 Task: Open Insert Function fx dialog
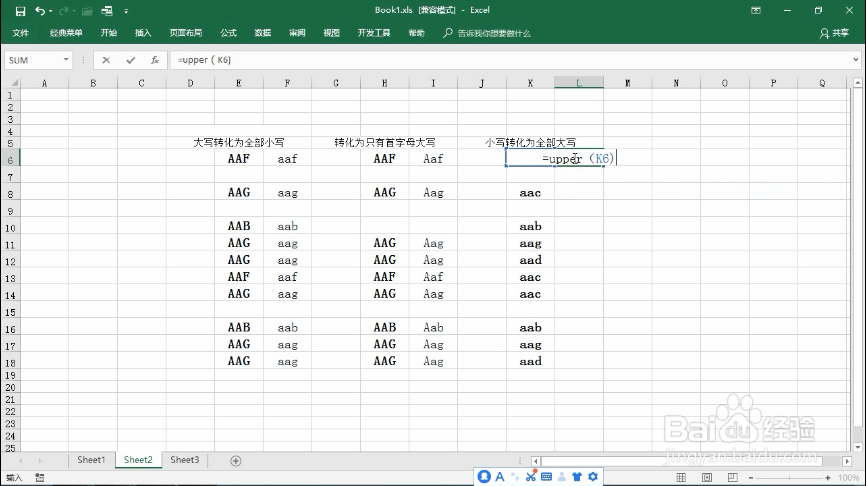155,60
